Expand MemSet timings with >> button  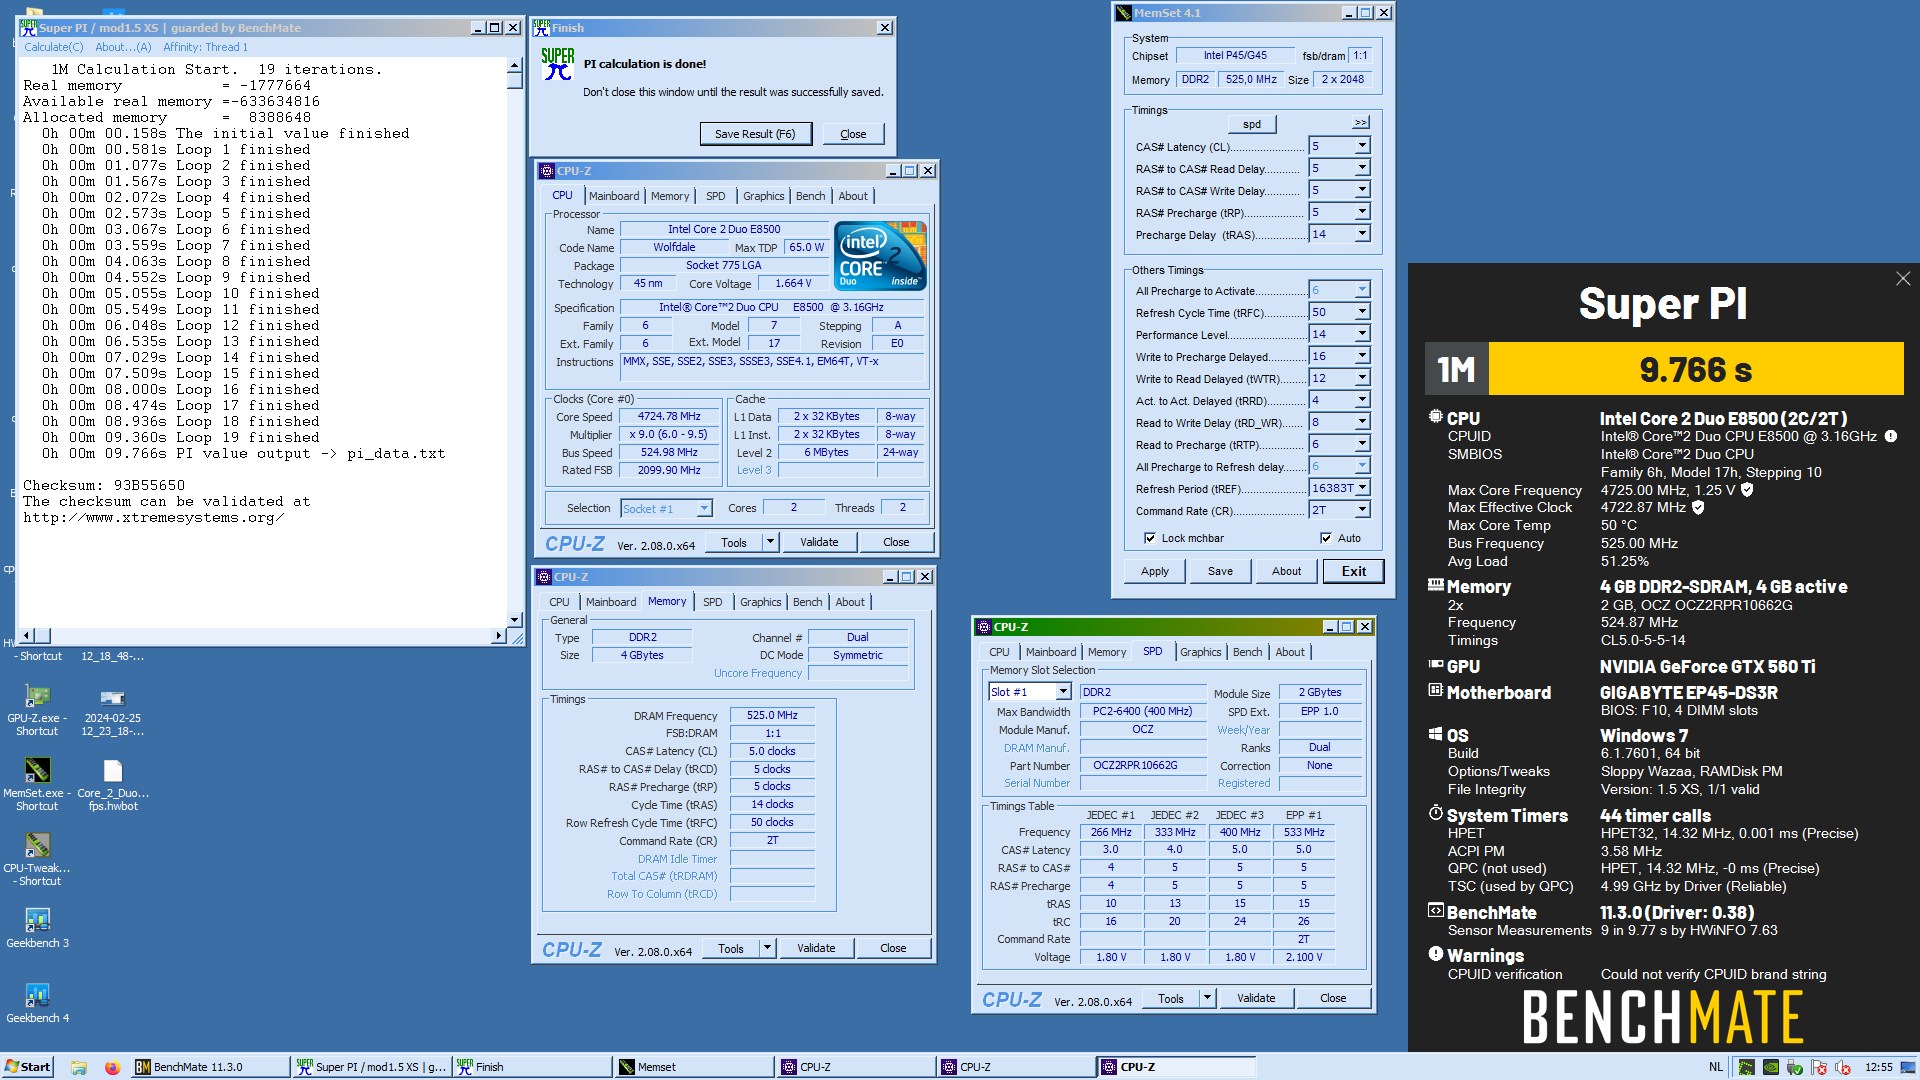[1360, 123]
